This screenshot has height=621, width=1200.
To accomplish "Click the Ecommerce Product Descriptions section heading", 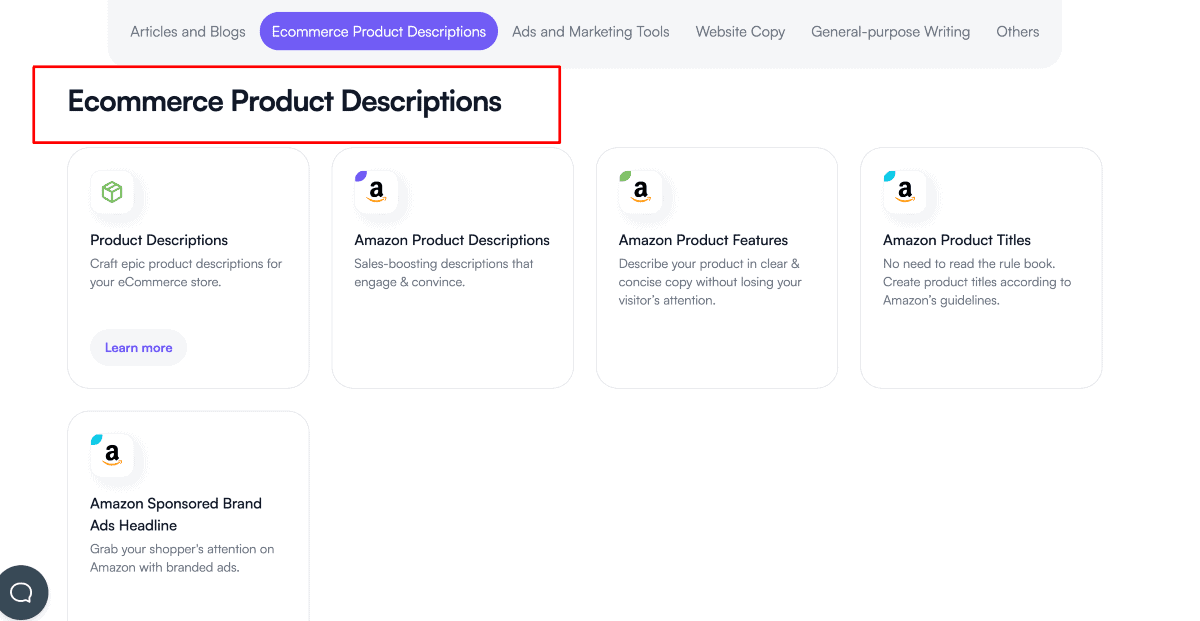I will tap(285, 102).
